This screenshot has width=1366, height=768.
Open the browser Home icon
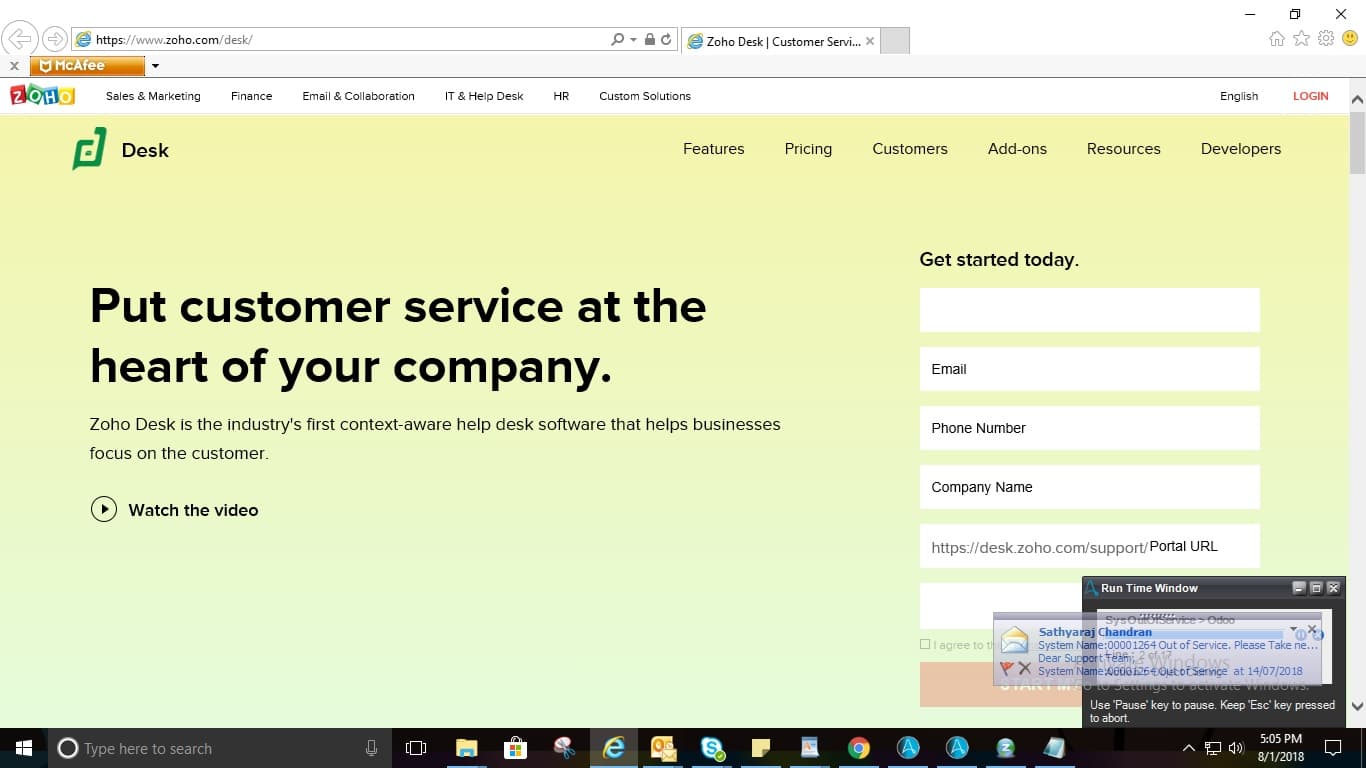pos(1277,39)
